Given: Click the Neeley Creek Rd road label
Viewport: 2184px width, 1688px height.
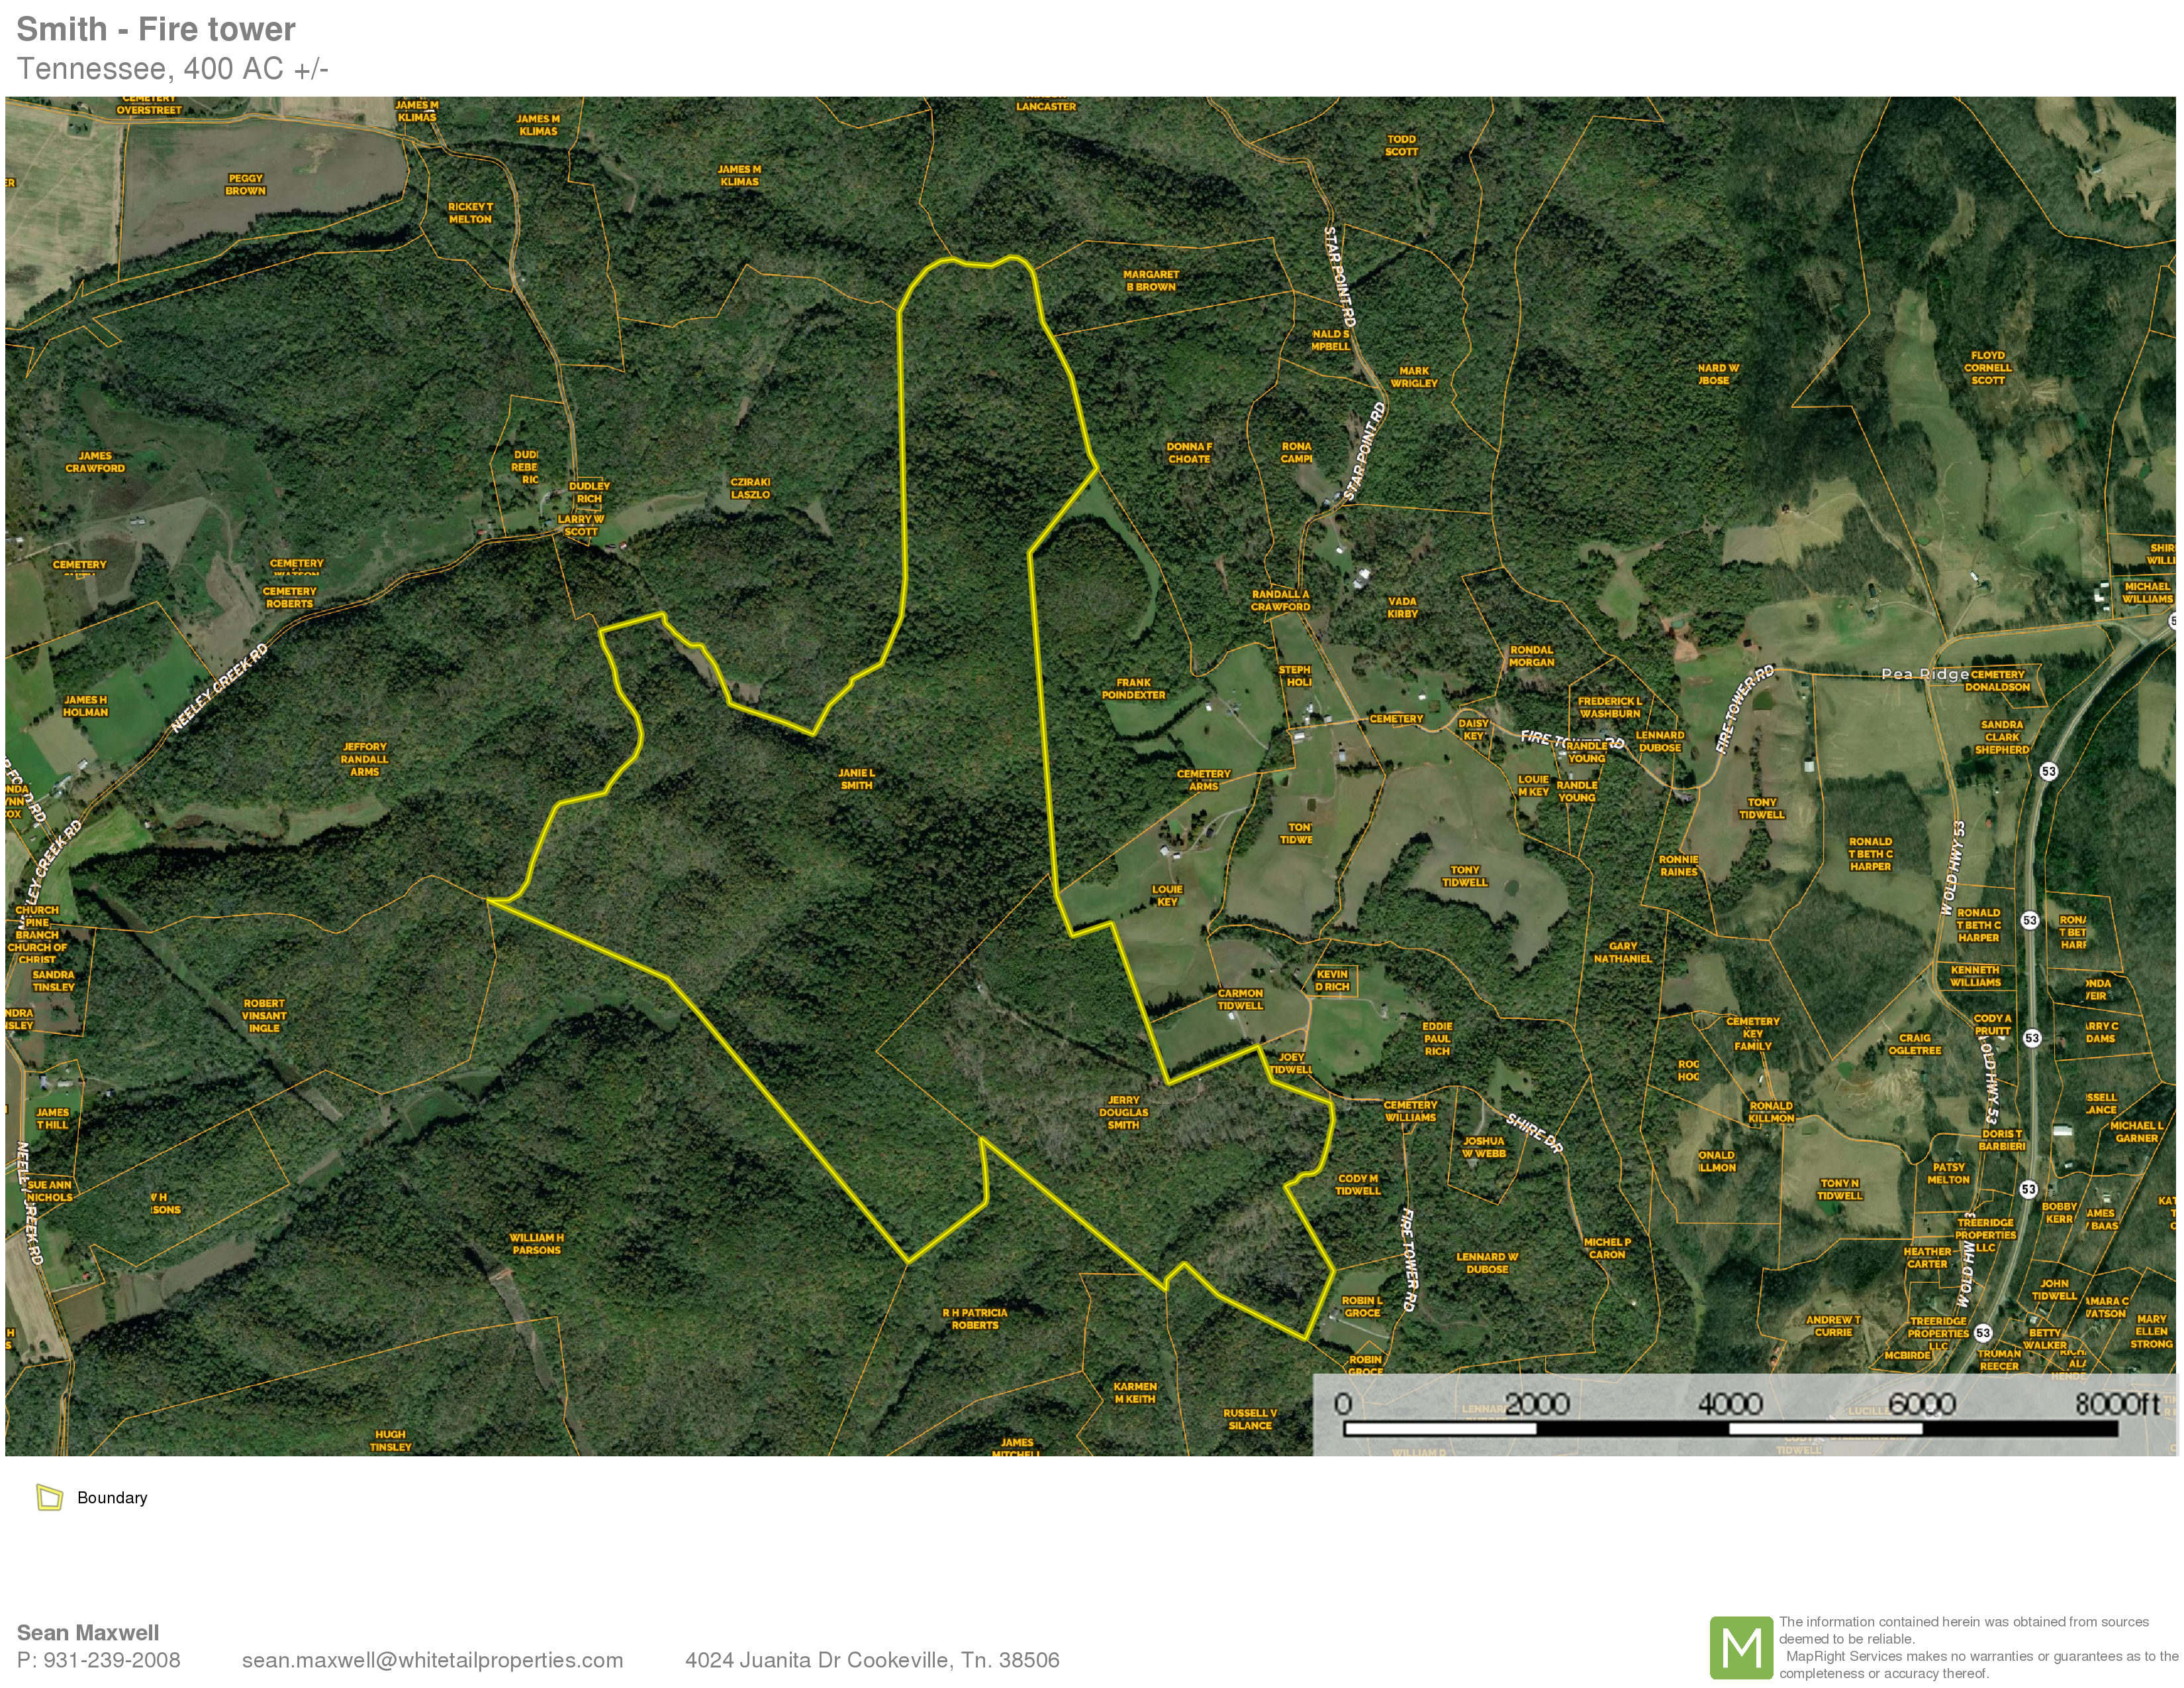Looking at the screenshot, I should click(x=220, y=689).
